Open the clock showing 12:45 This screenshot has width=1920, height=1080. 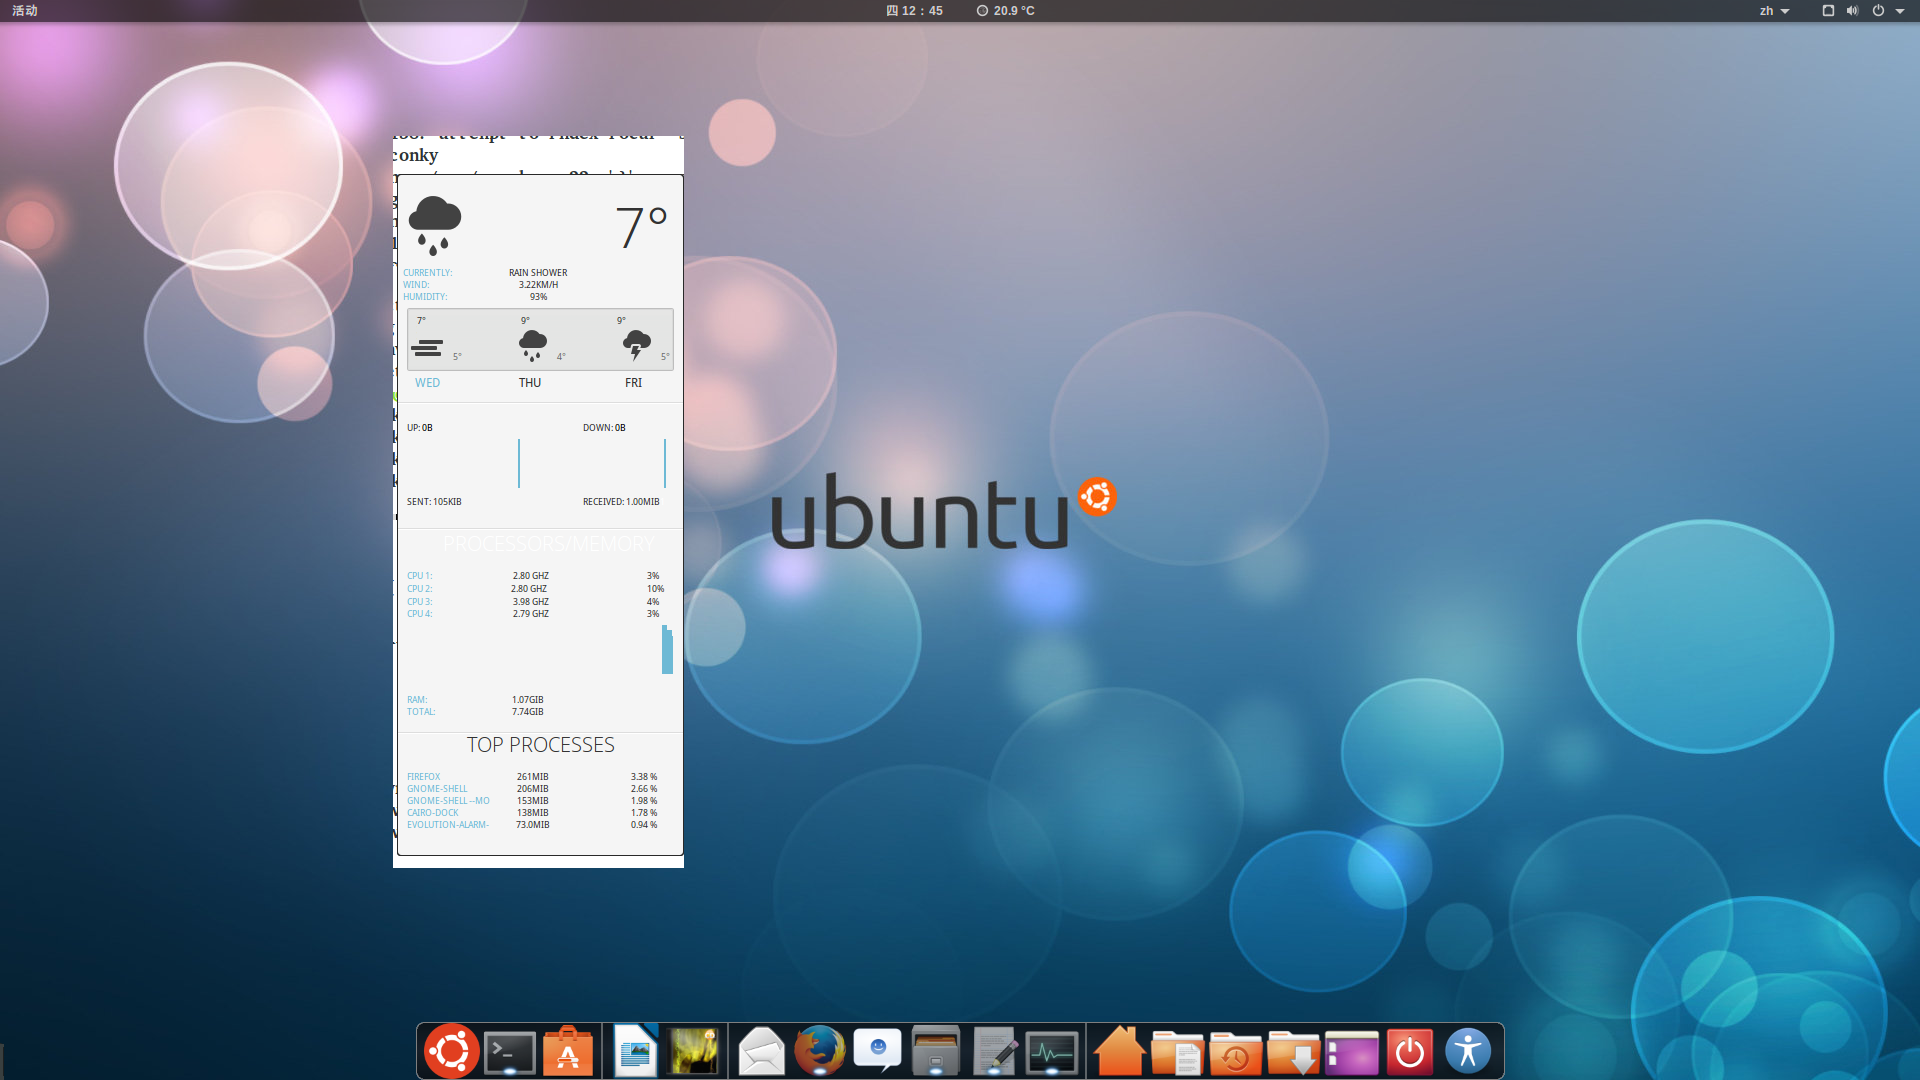coord(914,11)
